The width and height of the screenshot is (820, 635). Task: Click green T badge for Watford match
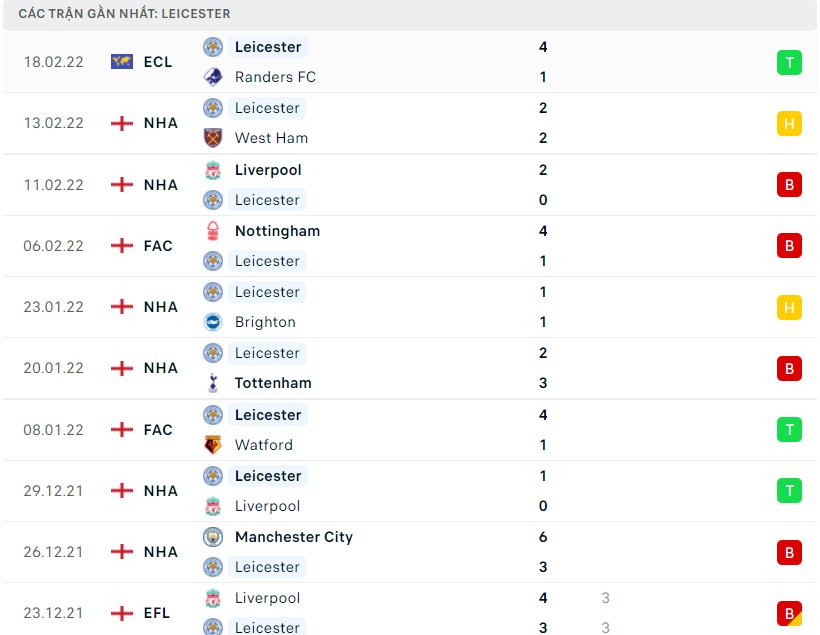(789, 430)
